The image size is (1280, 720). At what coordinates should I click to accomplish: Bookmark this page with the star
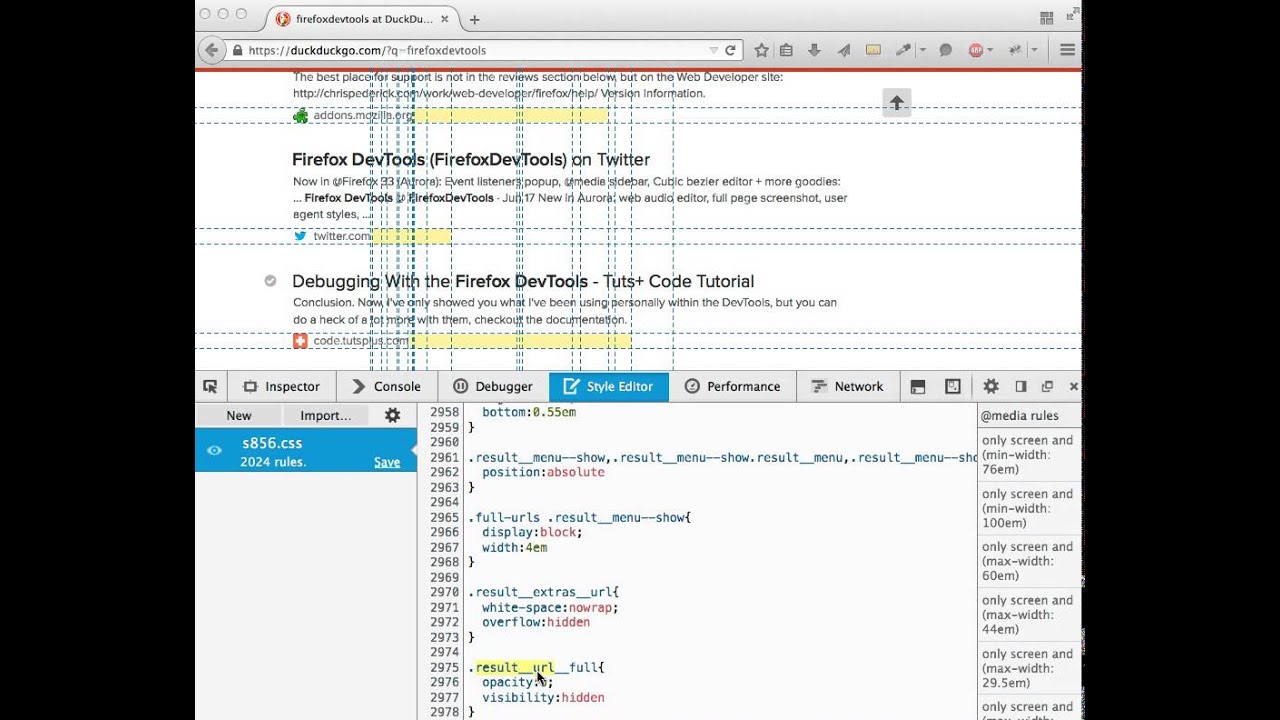(762, 50)
